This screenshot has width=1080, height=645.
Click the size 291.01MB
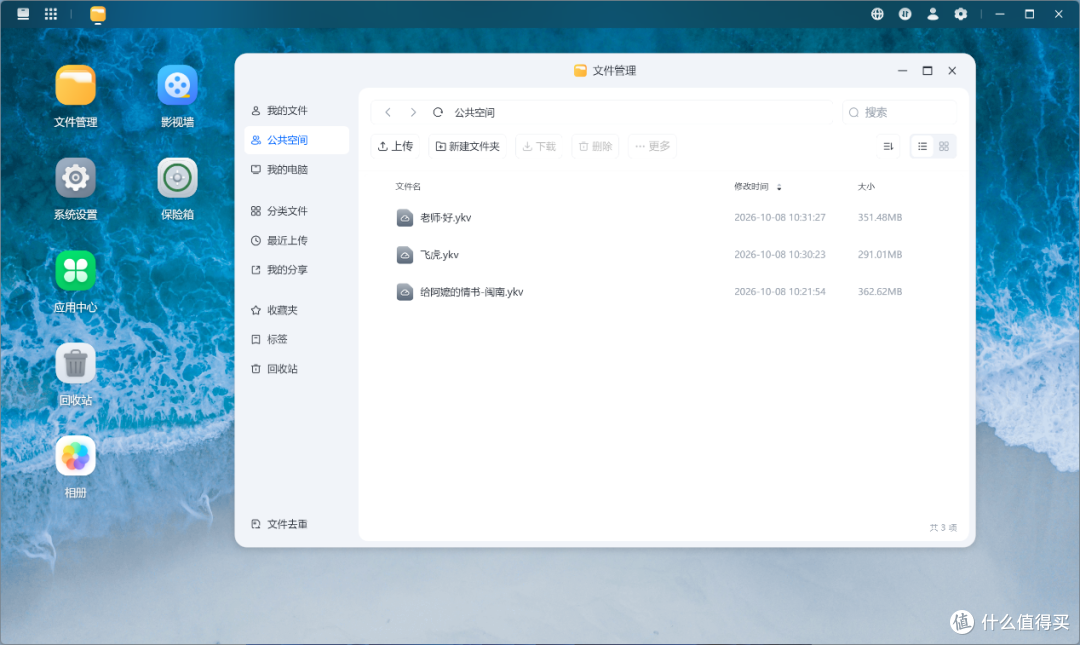click(880, 255)
